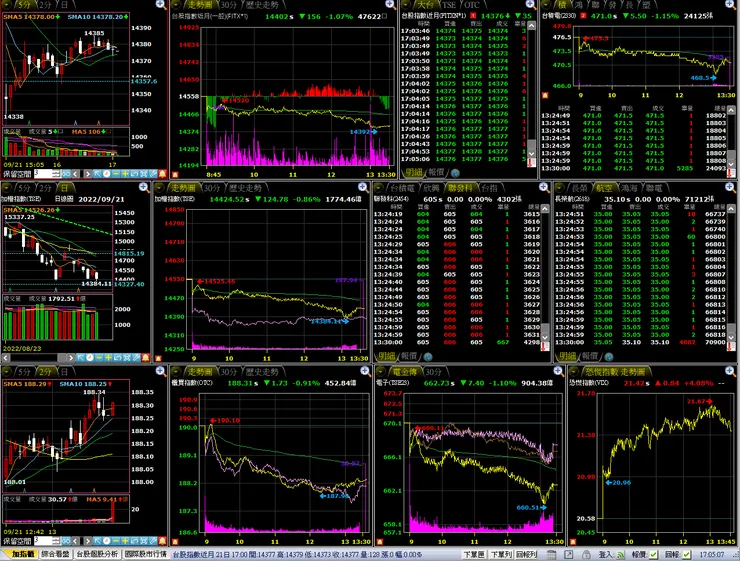Click the minus zoom-out icon on the top 5分 chart toolbar
The image size is (740, 561).
(116, 174)
